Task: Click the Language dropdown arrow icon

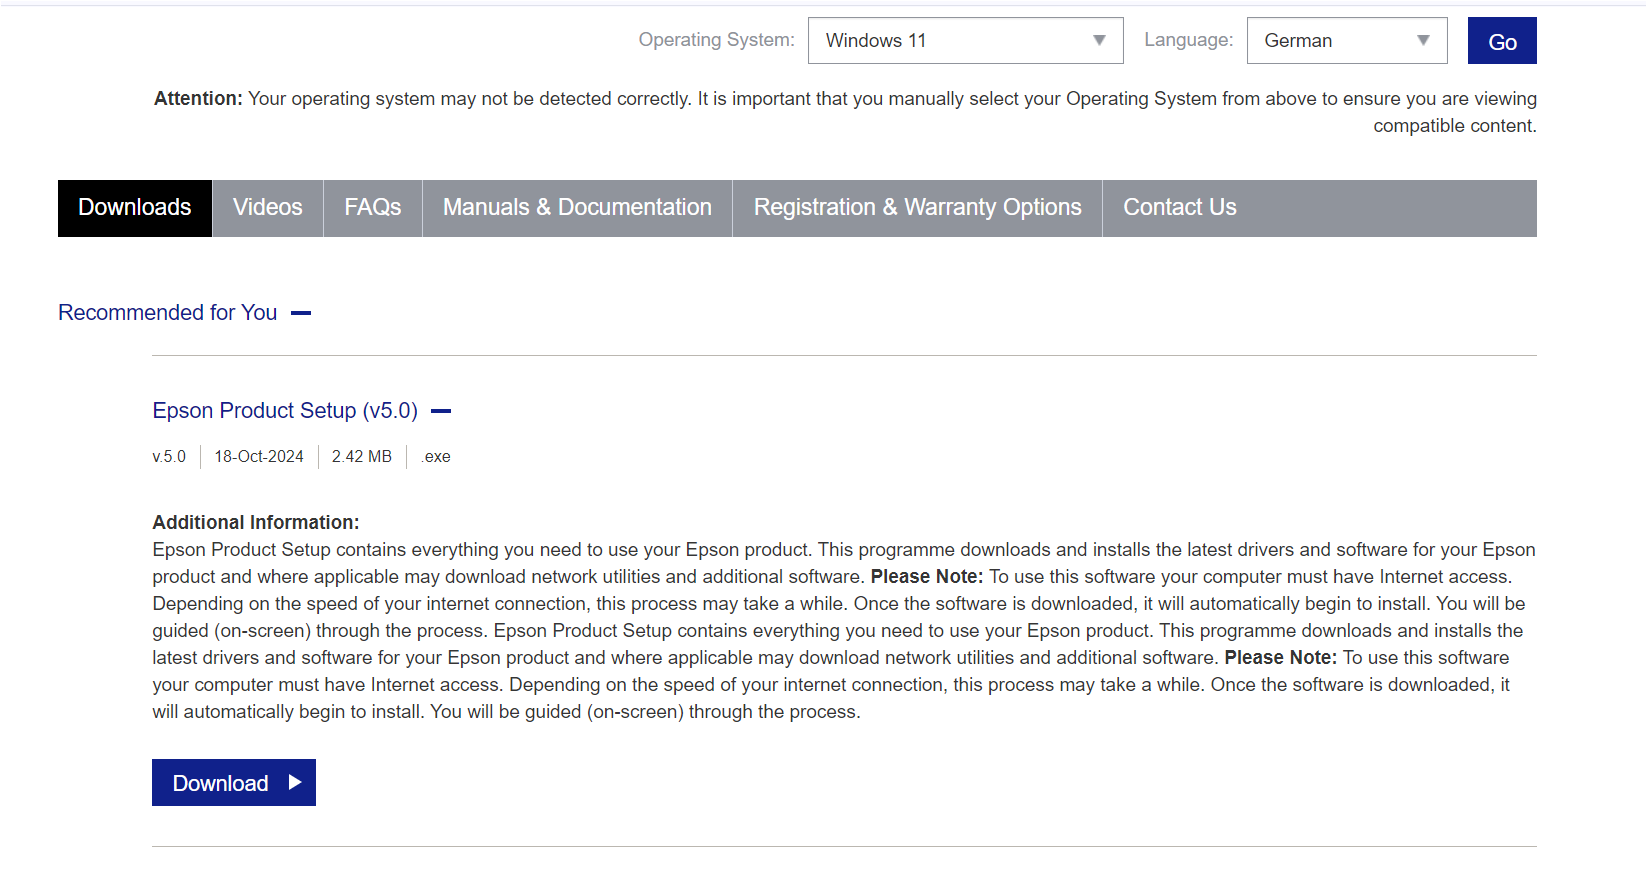Action: (x=1423, y=40)
